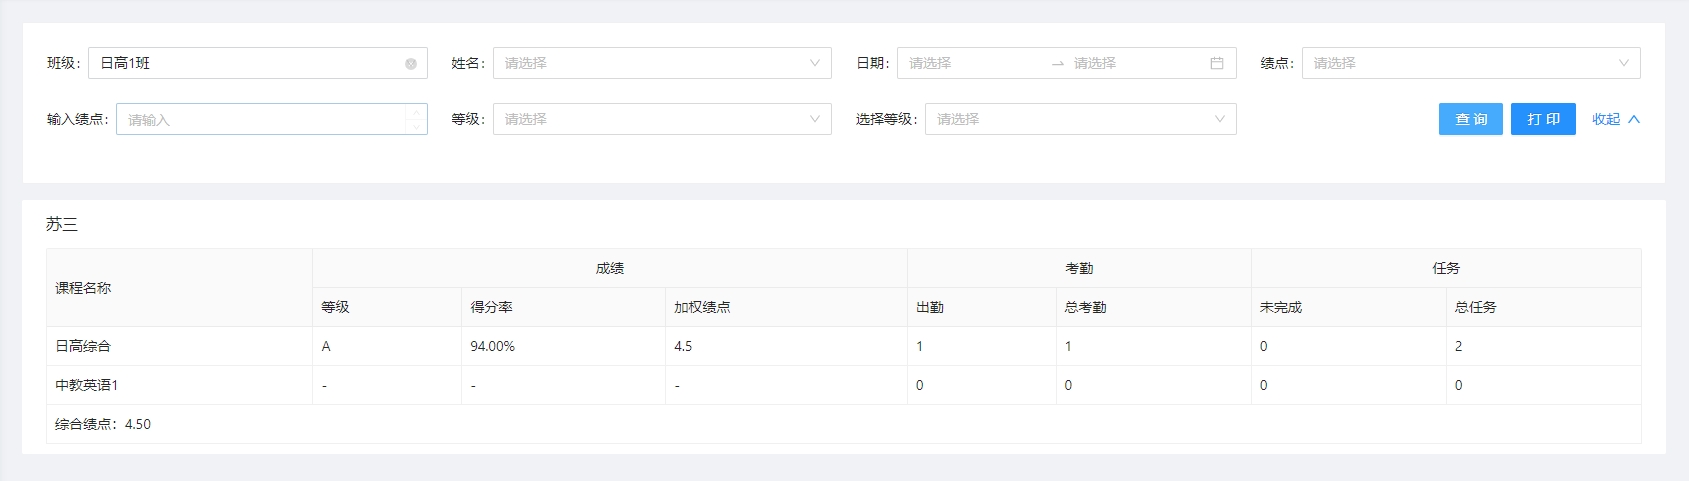Screen dimensions: 1689x481
Task: Click the 考勤 column group header
Action: coord(1078,268)
